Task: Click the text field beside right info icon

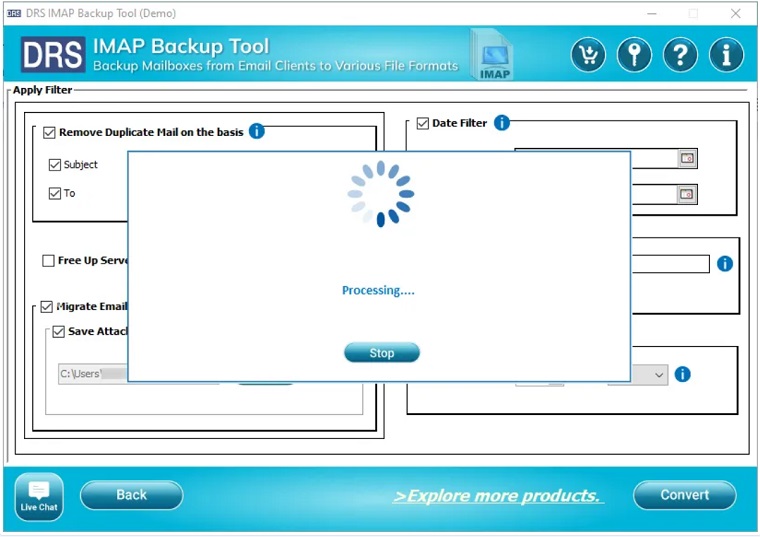Action: (x=671, y=264)
